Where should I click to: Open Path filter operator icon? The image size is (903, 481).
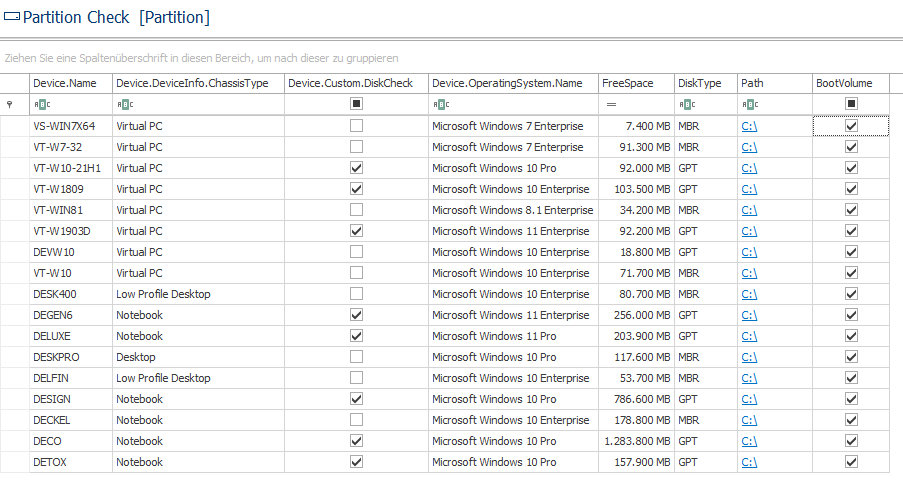click(x=750, y=104)
